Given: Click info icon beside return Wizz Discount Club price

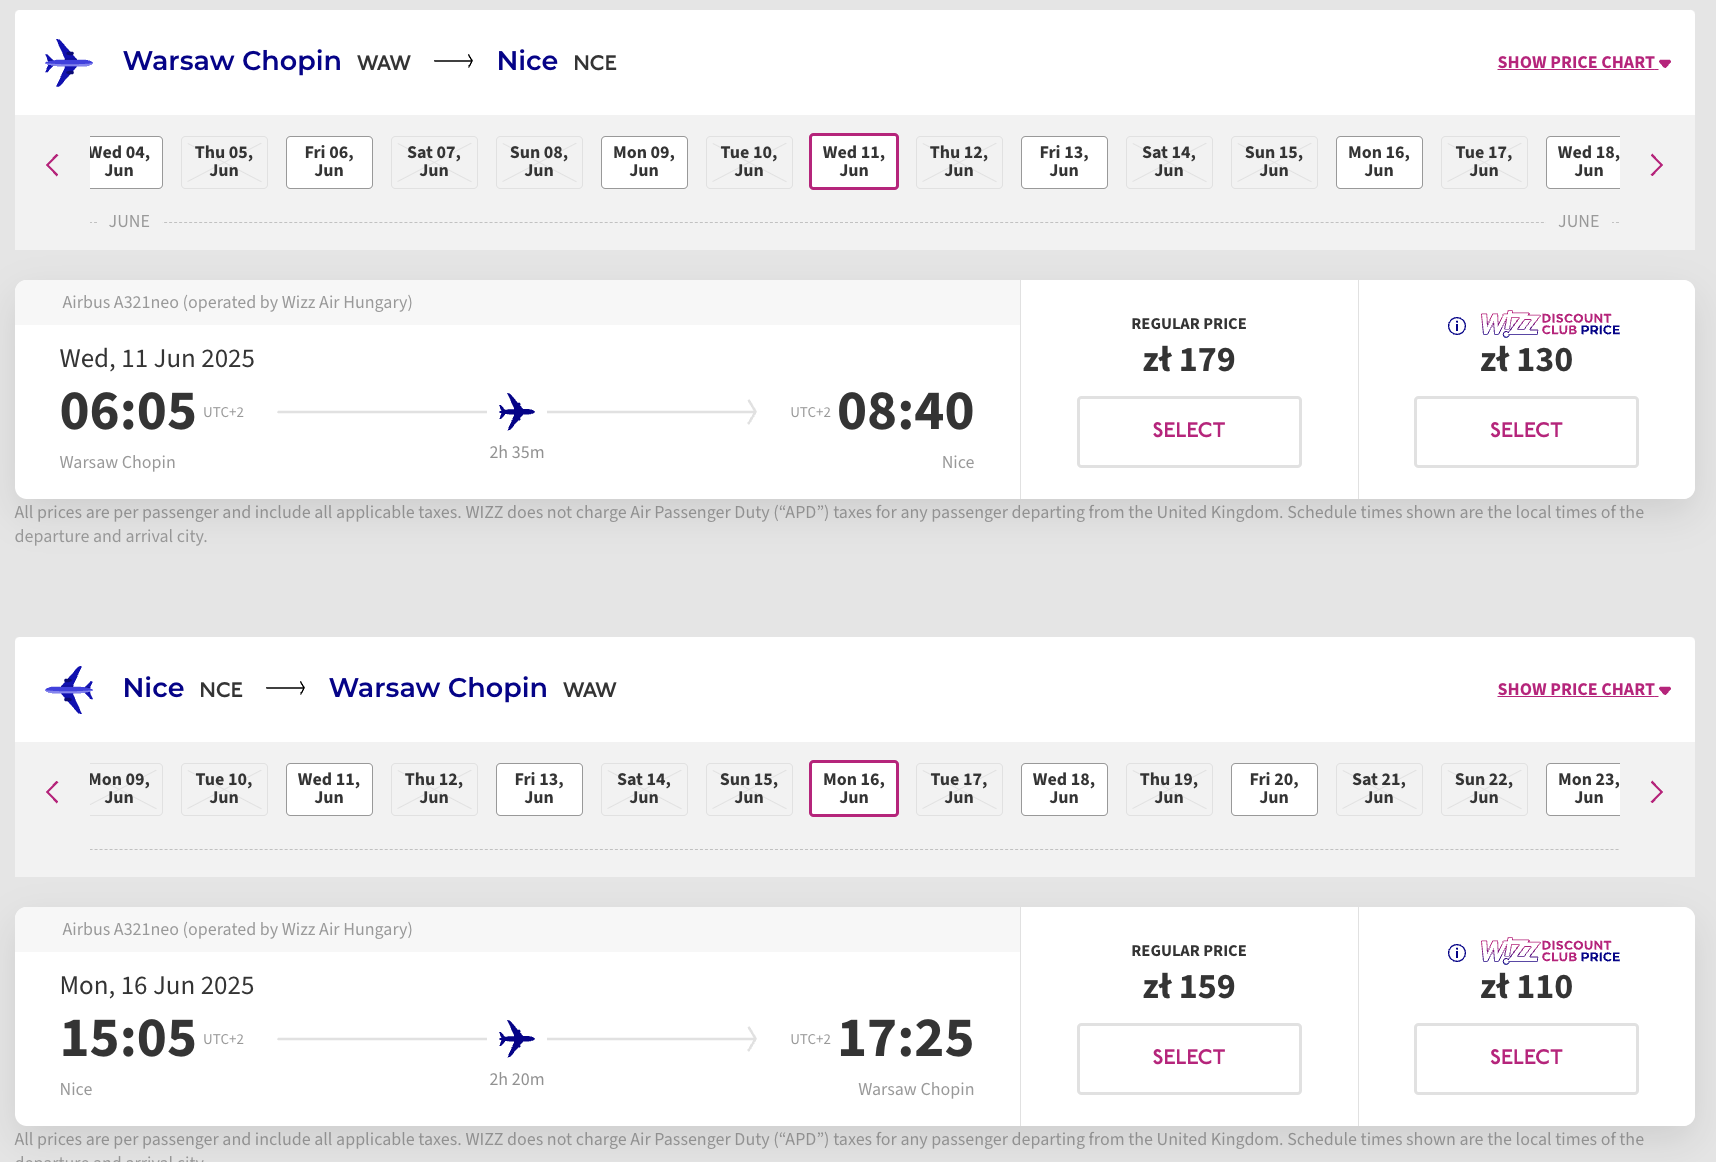Looking at the screenshot, I should click(1457, 953).
